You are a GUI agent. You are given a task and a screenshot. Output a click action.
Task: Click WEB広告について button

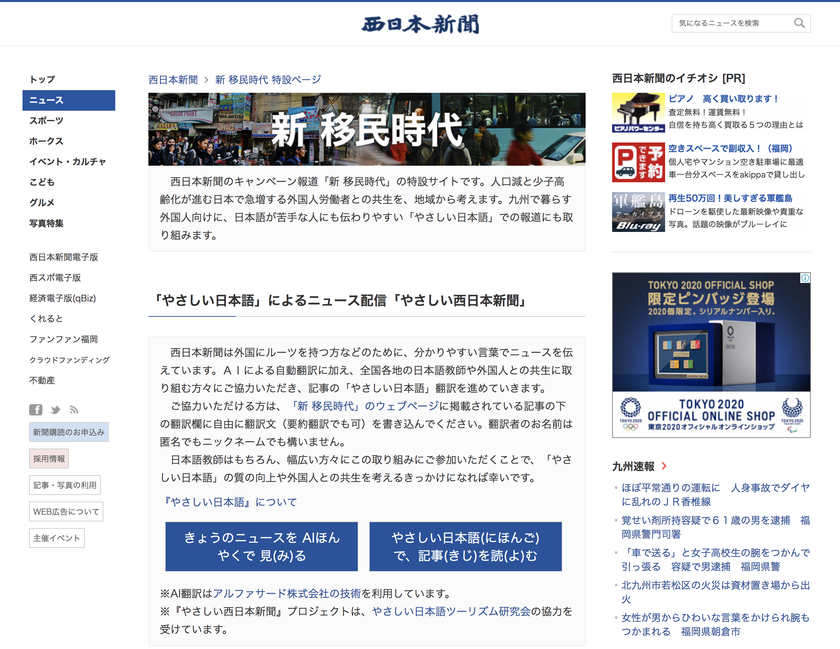click(66, 511)
